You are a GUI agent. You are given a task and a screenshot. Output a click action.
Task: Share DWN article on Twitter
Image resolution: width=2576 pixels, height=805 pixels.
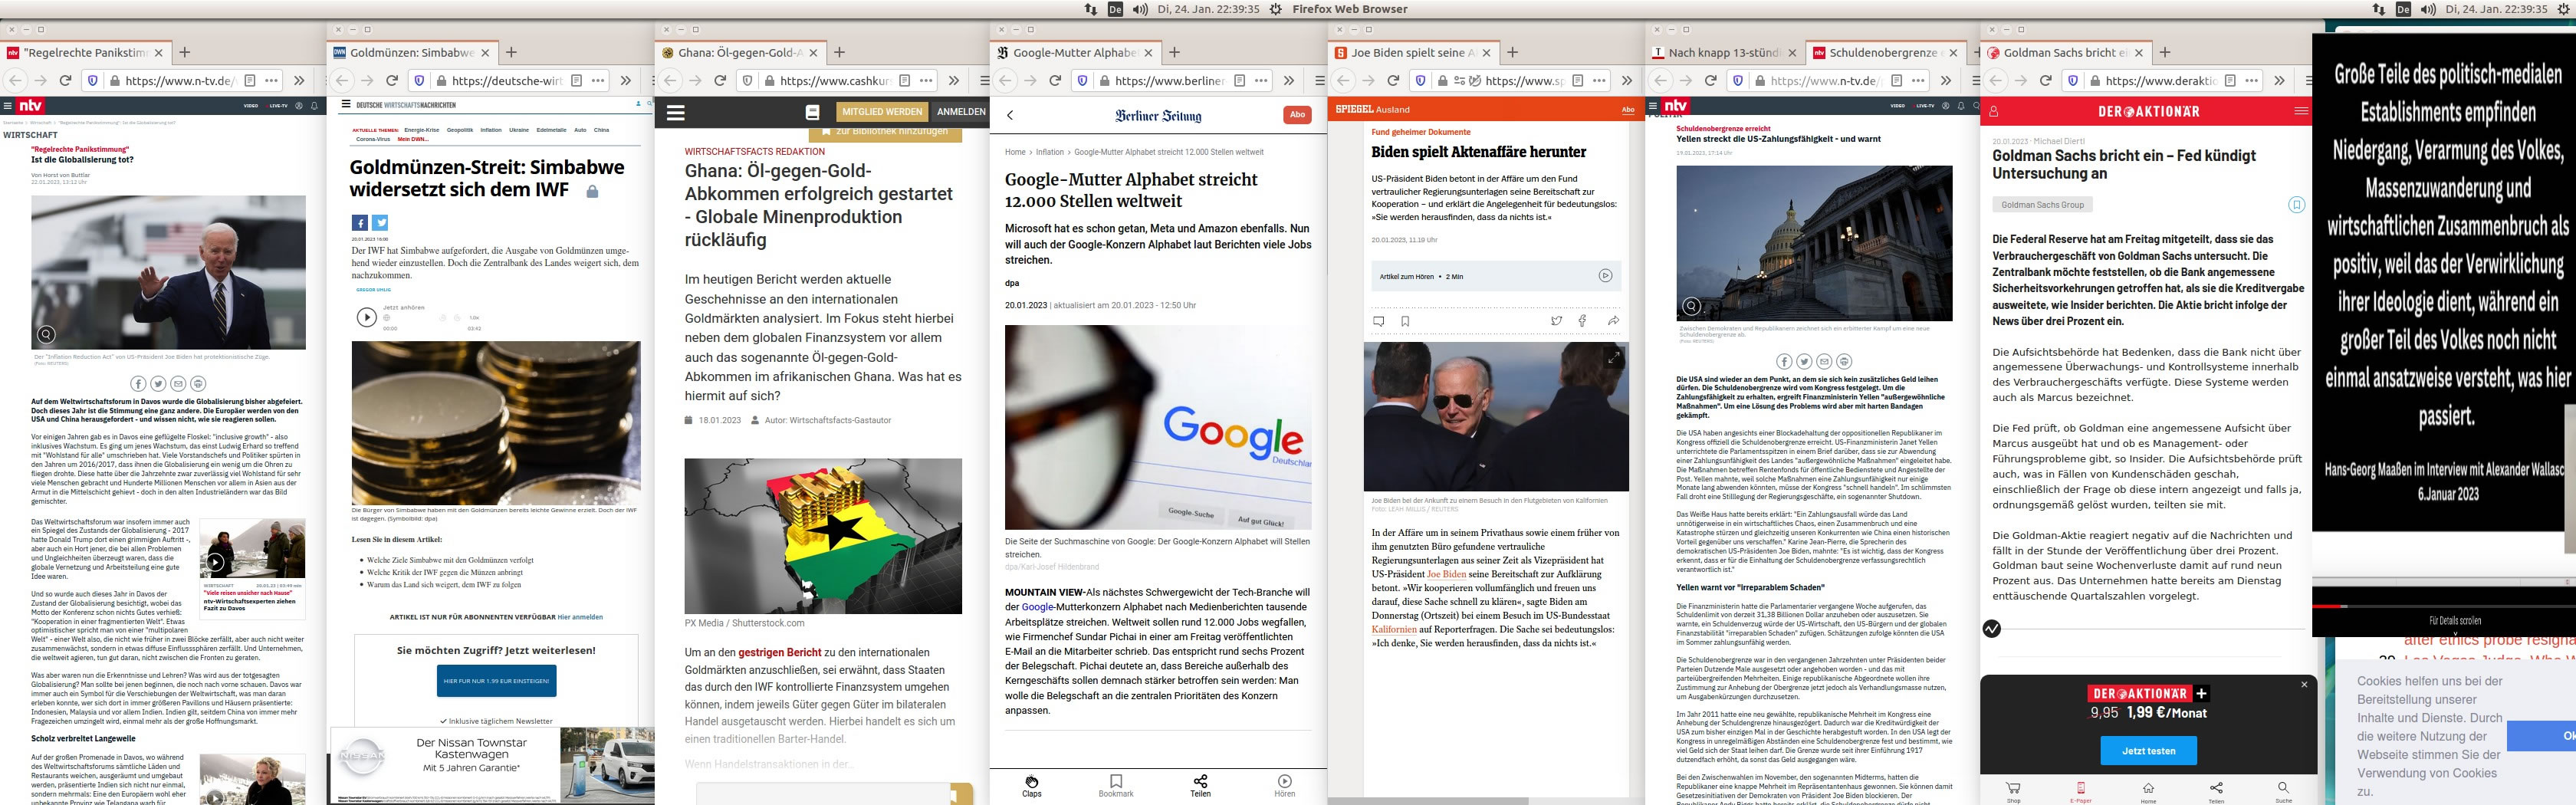tap(380, 223)
